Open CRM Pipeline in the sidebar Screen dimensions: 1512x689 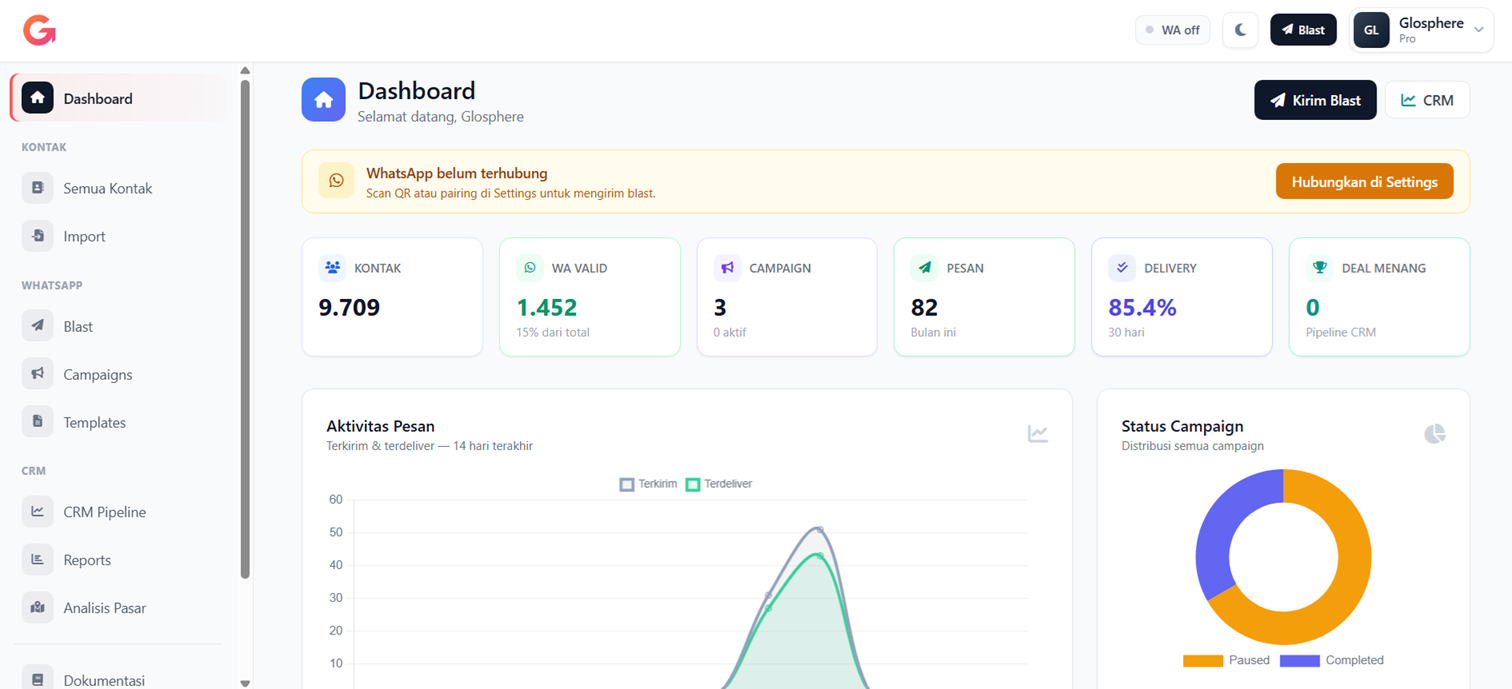pos(118,512)
